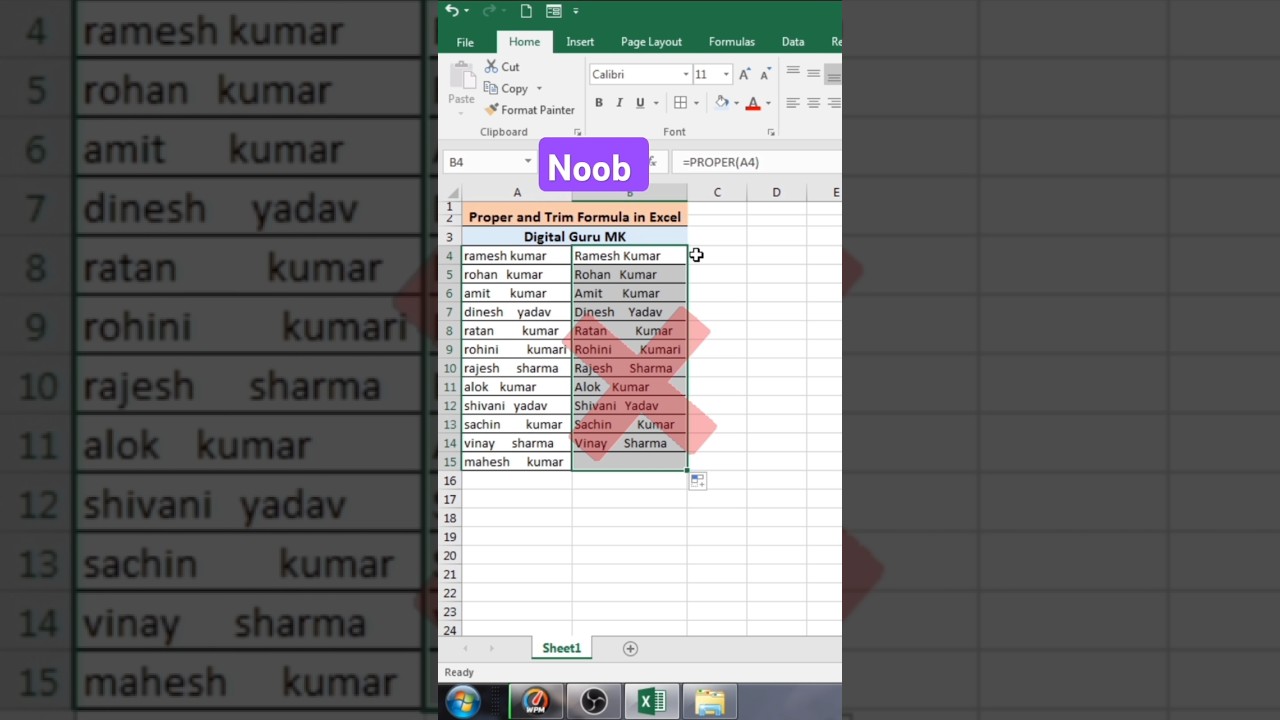Open OBS Studio from taskbar

pyautogui.click(x=594, y=702)
